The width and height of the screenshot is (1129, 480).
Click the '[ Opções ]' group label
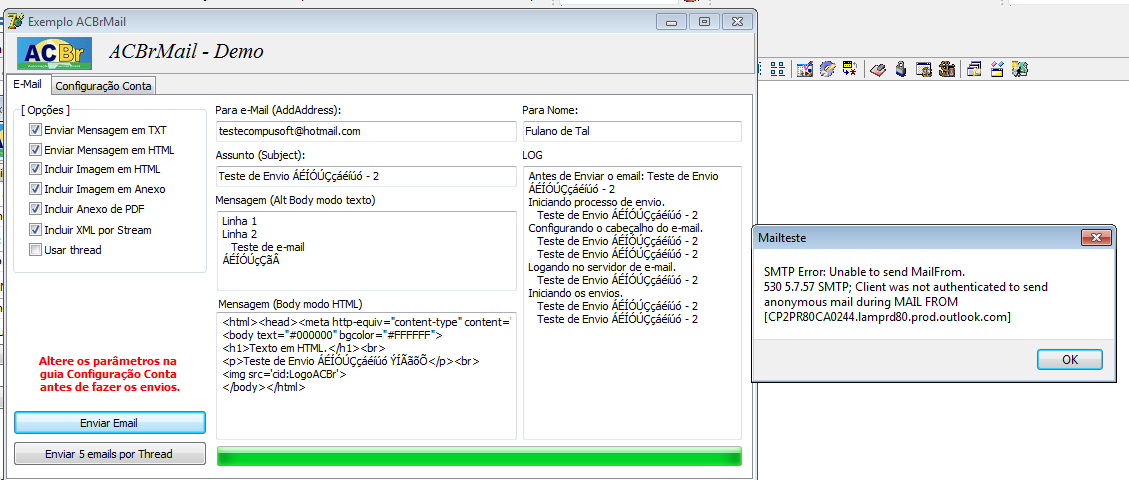(x=45, y=110)
